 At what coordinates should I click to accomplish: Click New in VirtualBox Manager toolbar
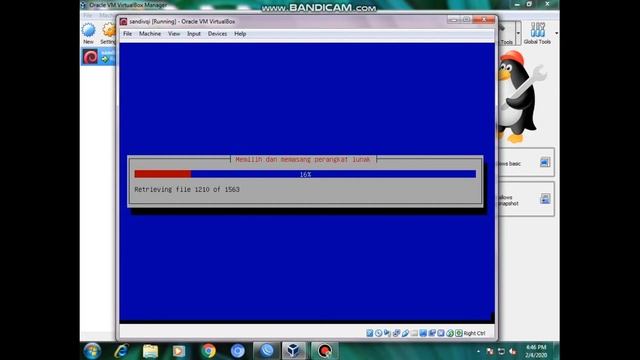click(88, 33)
